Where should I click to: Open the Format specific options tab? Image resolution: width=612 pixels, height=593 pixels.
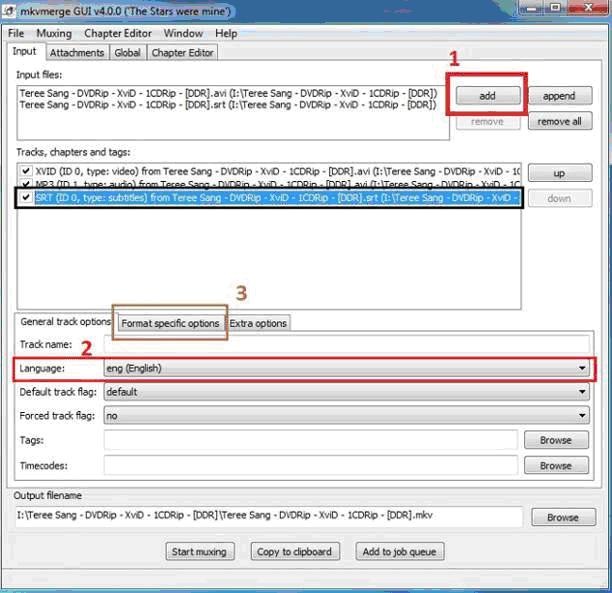pyautogui.click(x=170, y=324)
